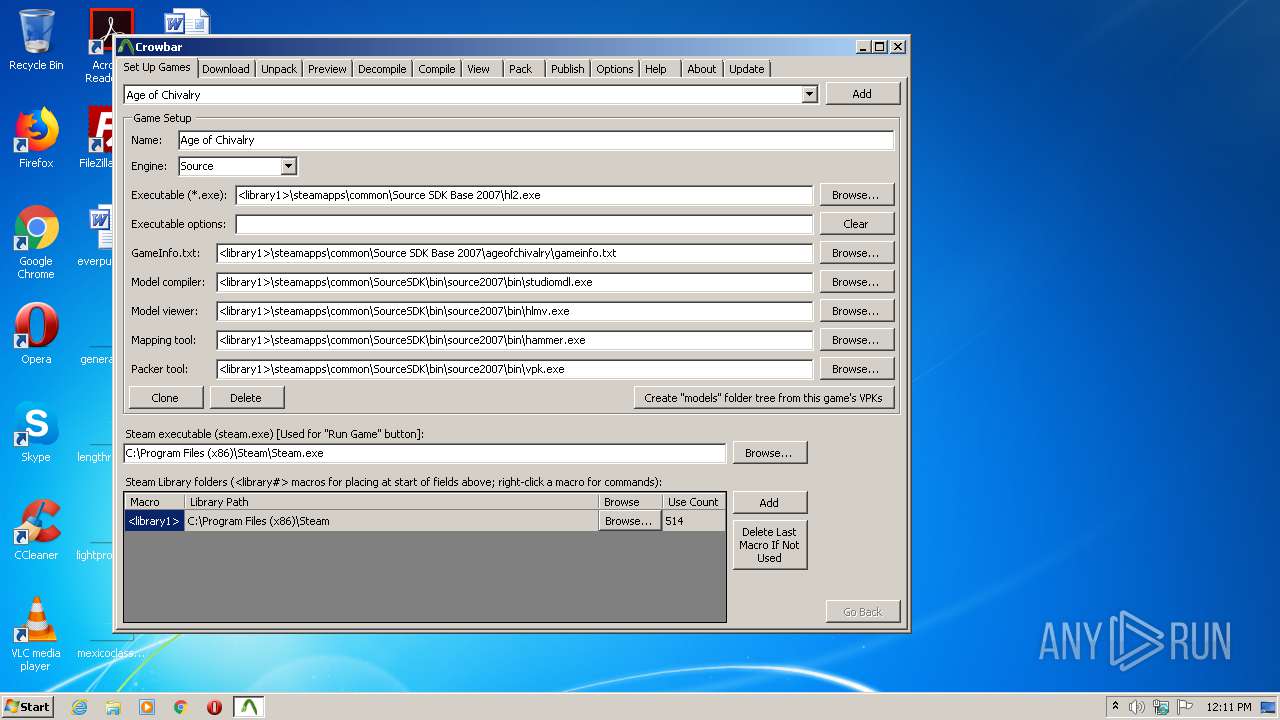Click the Opera icon in the taskbar
Image resolution: width=1280 pixels, height=720 pixels.
tap(214, 707)
